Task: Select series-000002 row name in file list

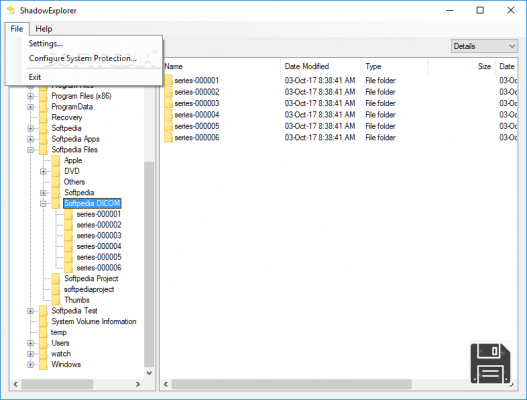Action: point(197,92)
